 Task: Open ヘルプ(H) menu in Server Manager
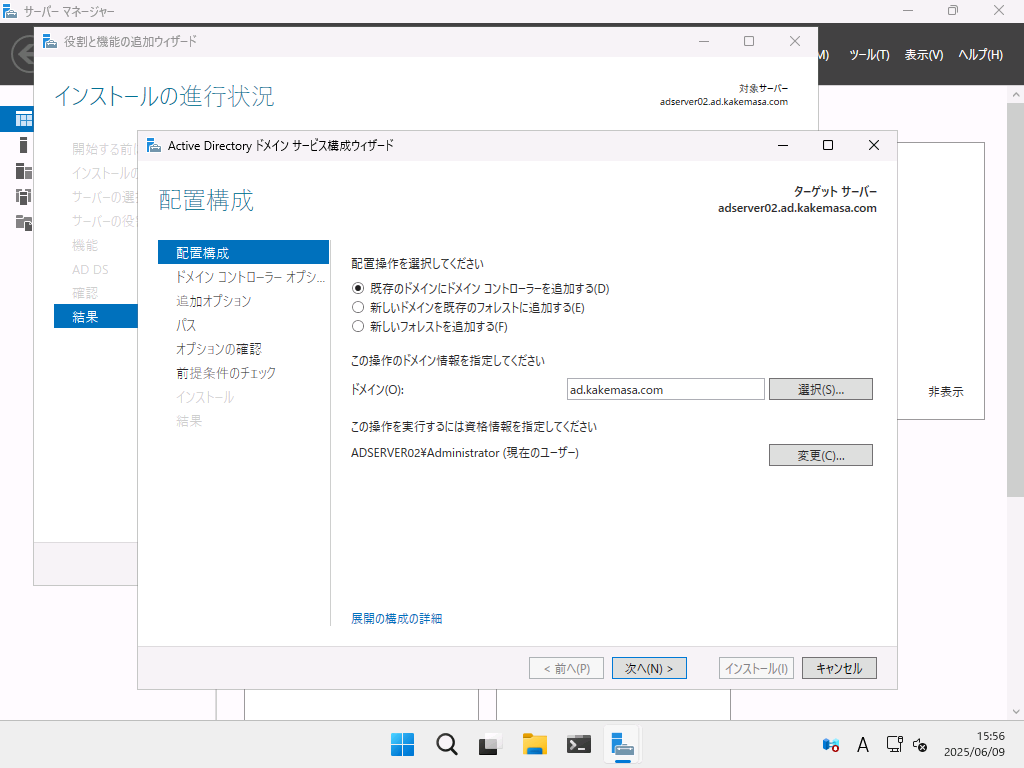coord(980,55)
